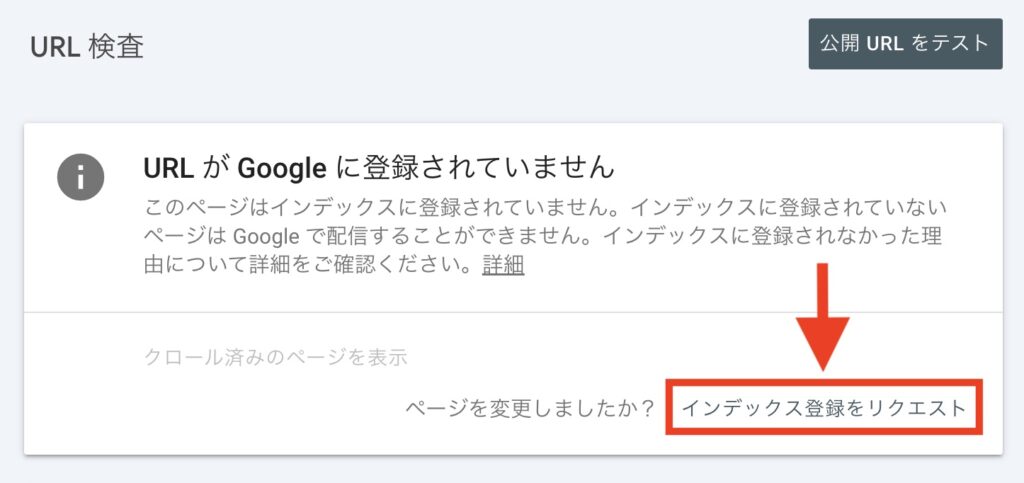Click the gray info circle icon
The image size is (1024, 483).
pyautogui.click(x=82, y=178)
